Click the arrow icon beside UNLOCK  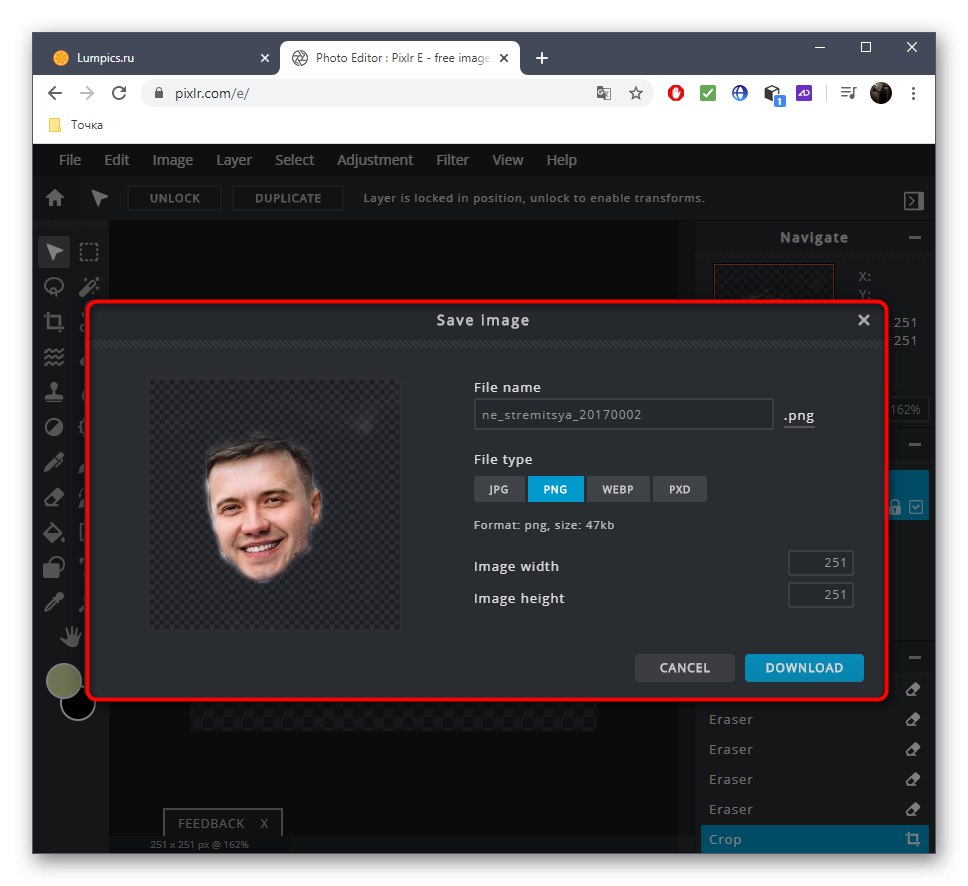pos(99,198)
